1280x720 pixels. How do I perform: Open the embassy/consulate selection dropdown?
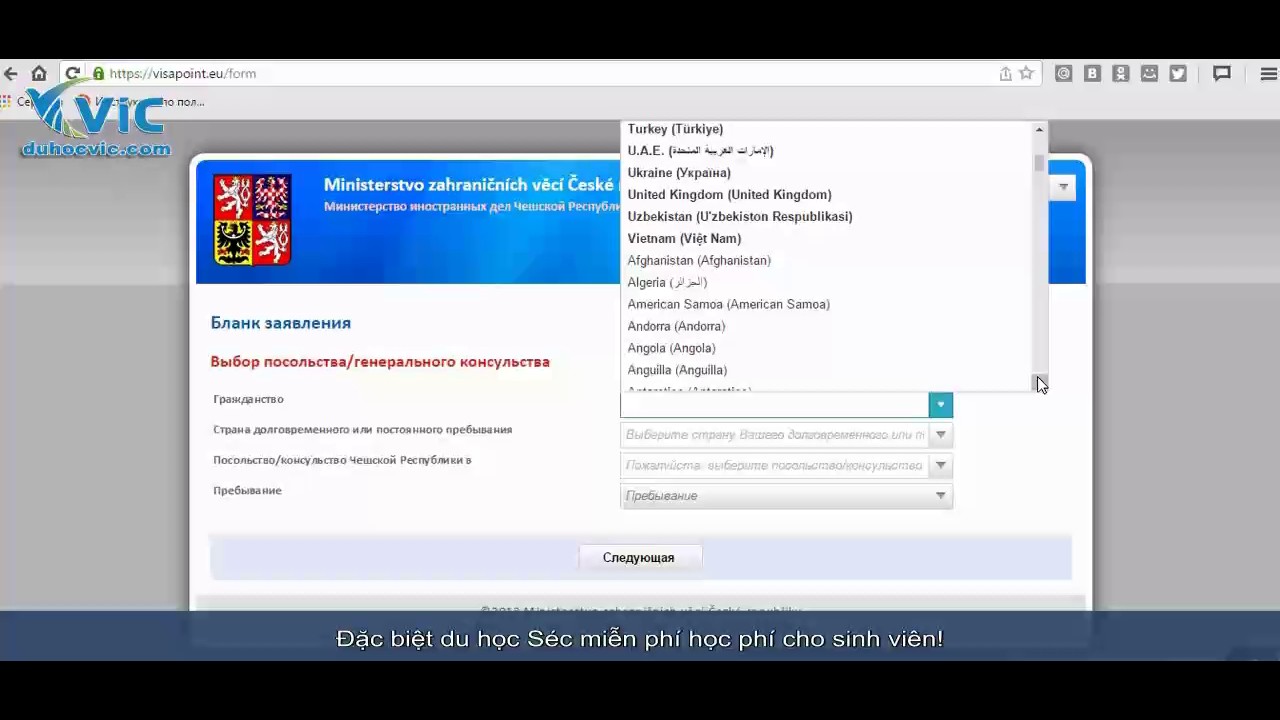[786, 465]
